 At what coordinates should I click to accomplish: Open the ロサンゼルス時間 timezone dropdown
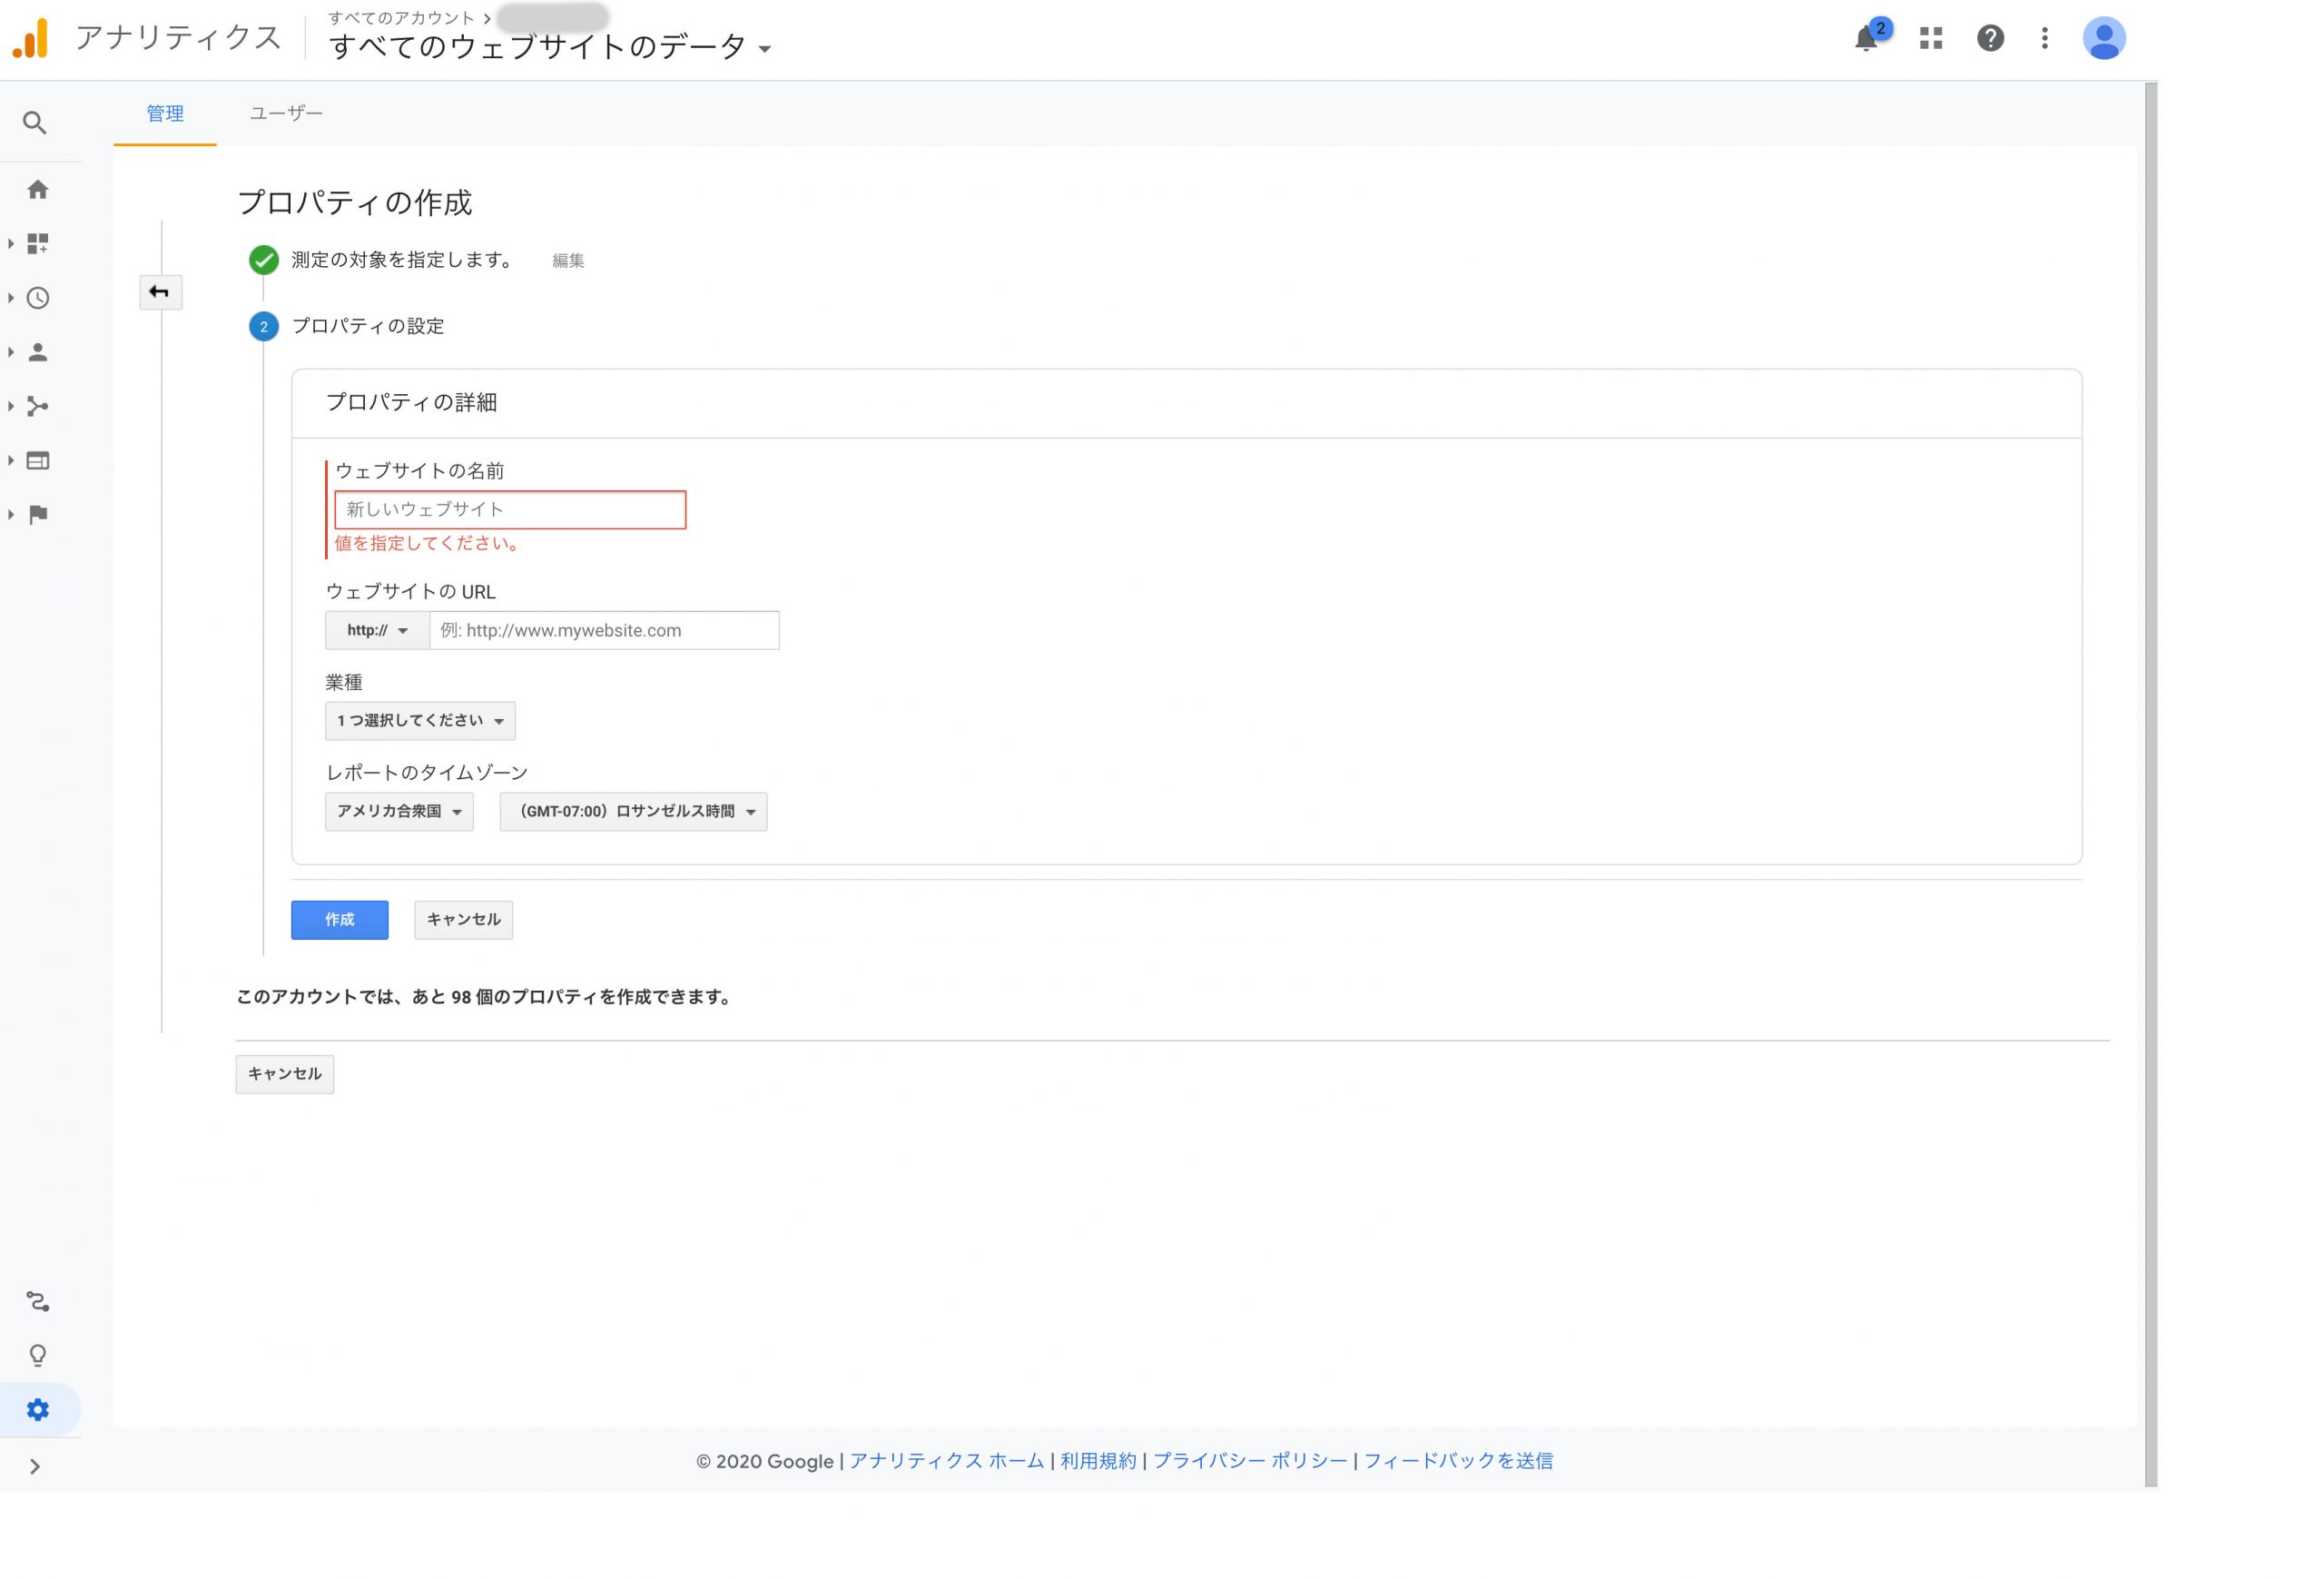pos(633,812)
